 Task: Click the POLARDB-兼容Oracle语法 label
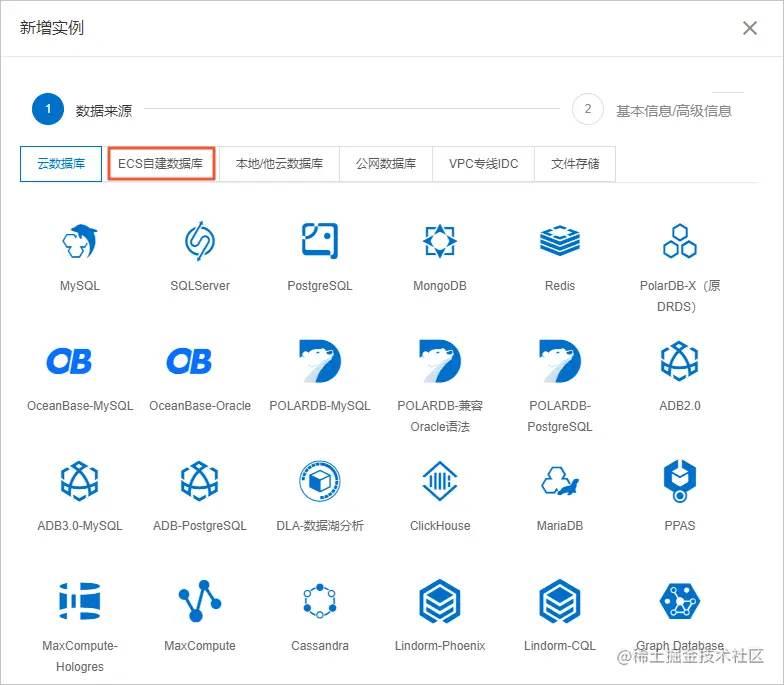point(440,416)
